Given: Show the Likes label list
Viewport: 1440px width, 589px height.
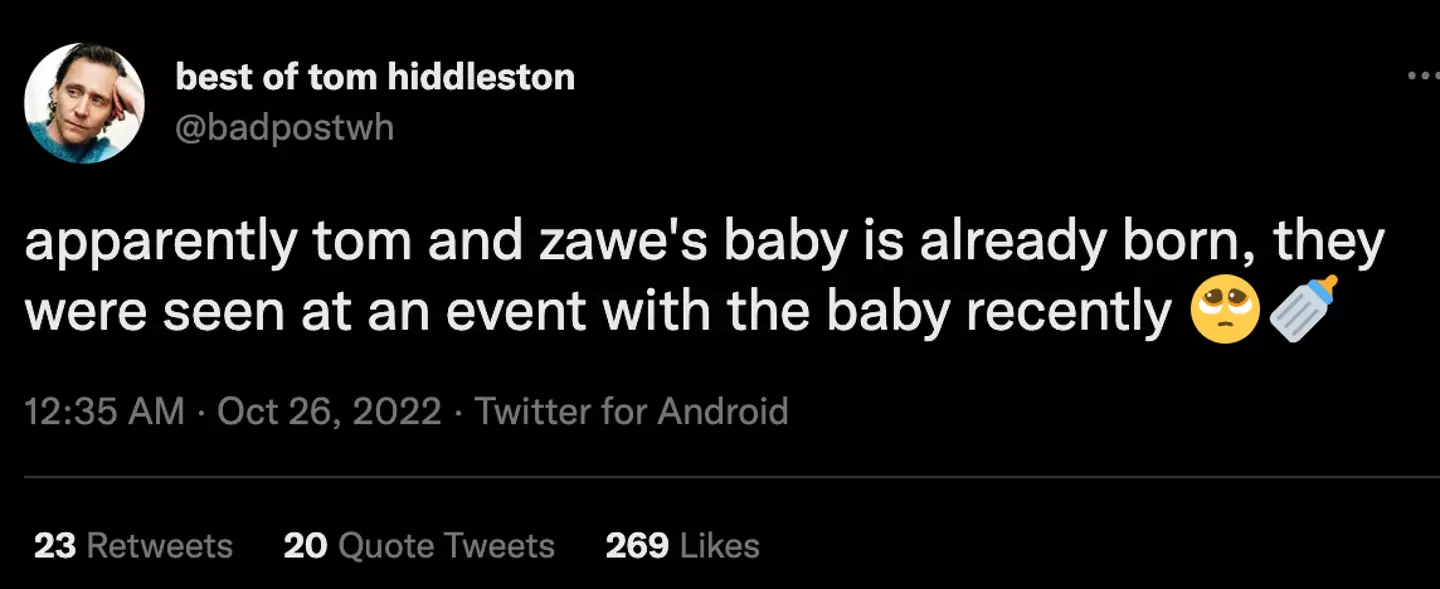Looking at the screenshot, I should (x=720, y=545).
